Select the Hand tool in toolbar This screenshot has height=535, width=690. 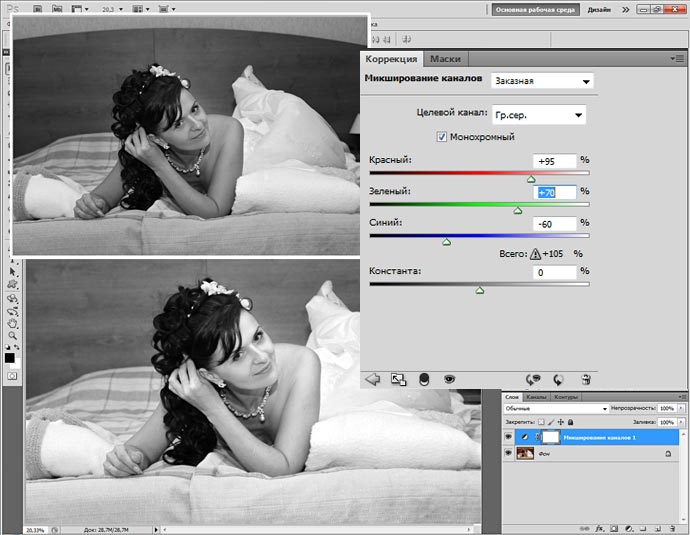[12, 324]
